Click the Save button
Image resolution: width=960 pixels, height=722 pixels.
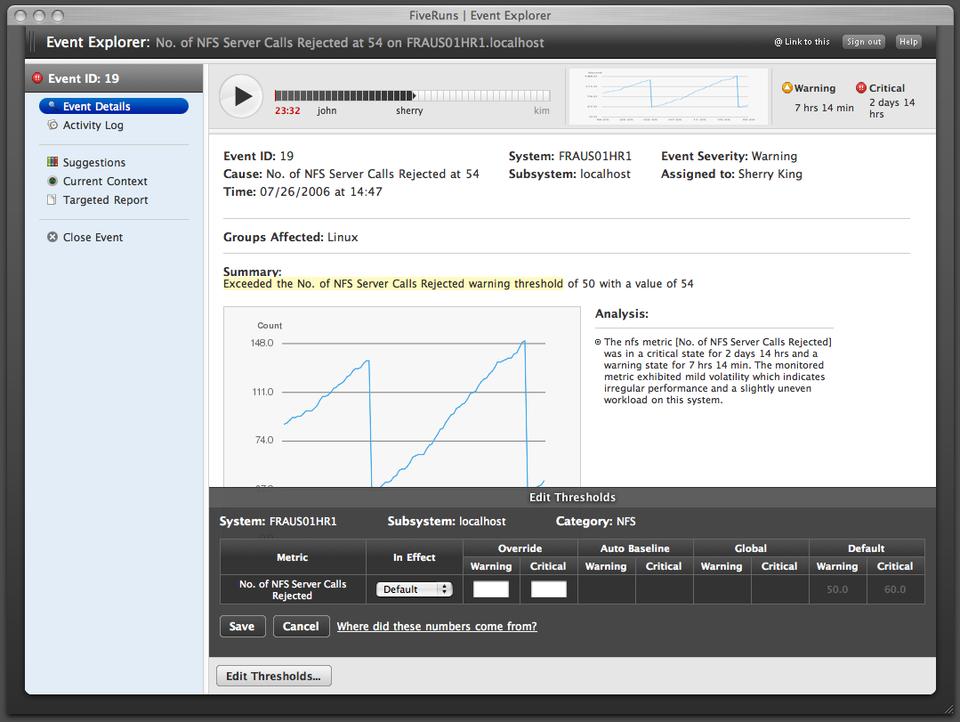pos(241,626)
